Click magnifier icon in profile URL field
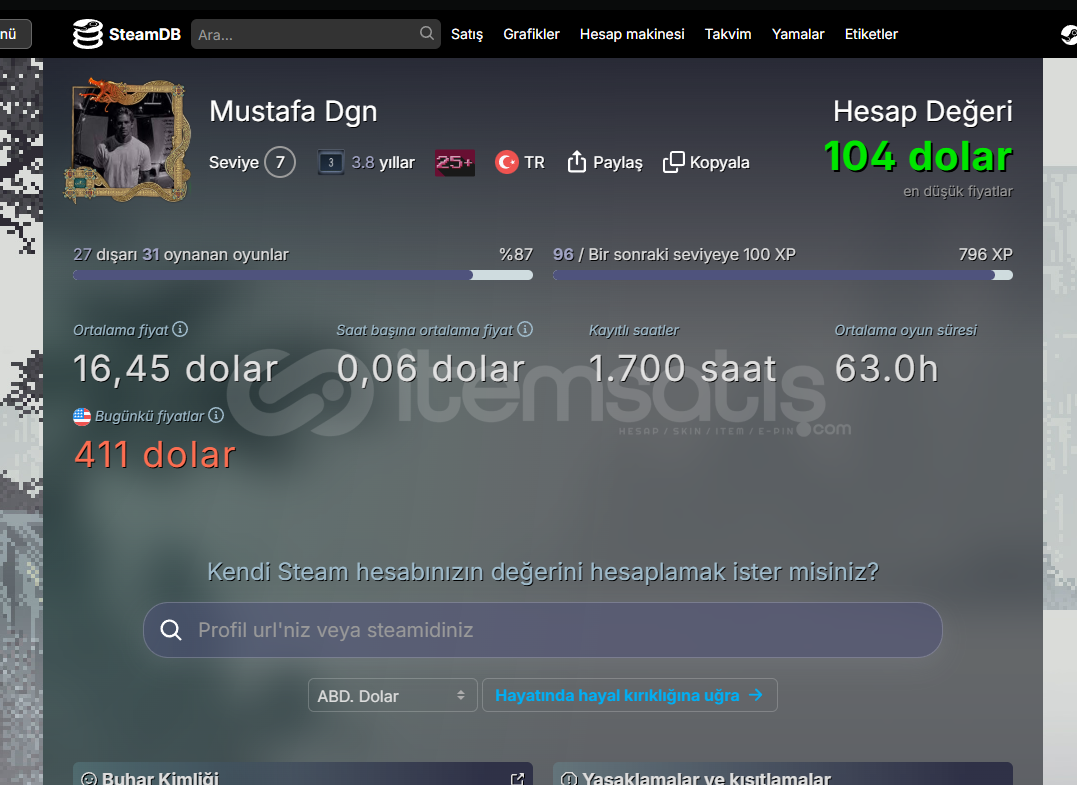This screenshot has width=1077, height=785. [x=170, y=630]
